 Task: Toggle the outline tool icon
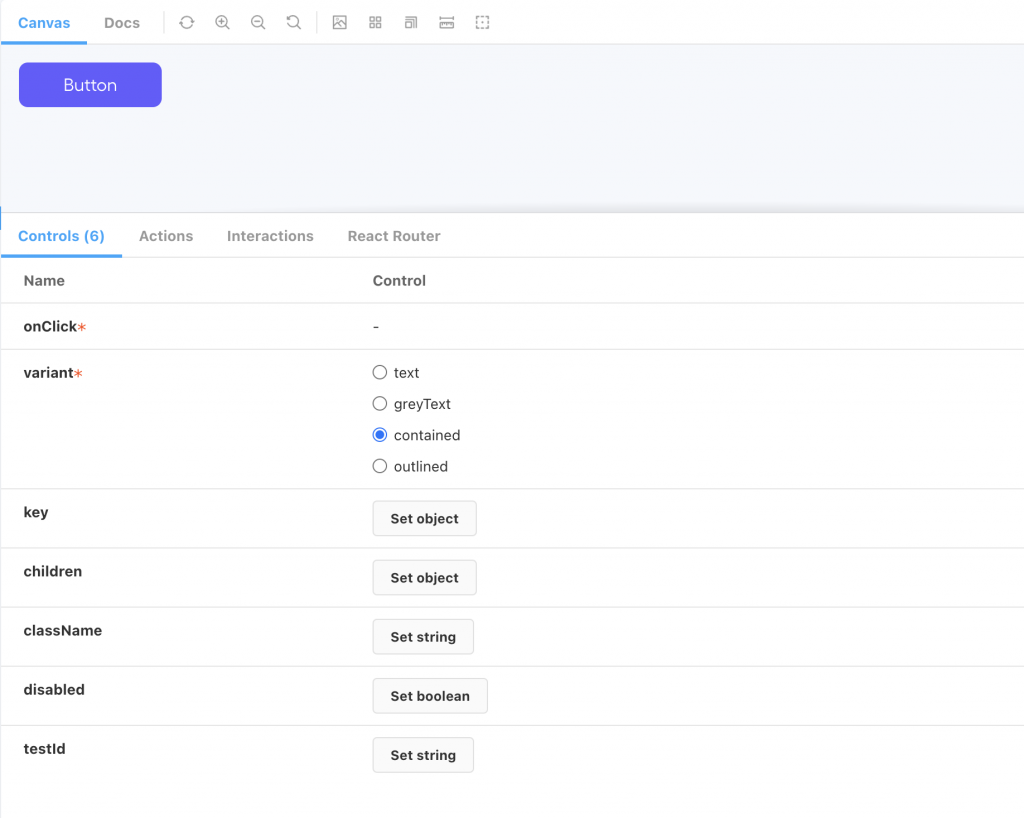pos(482,22)
